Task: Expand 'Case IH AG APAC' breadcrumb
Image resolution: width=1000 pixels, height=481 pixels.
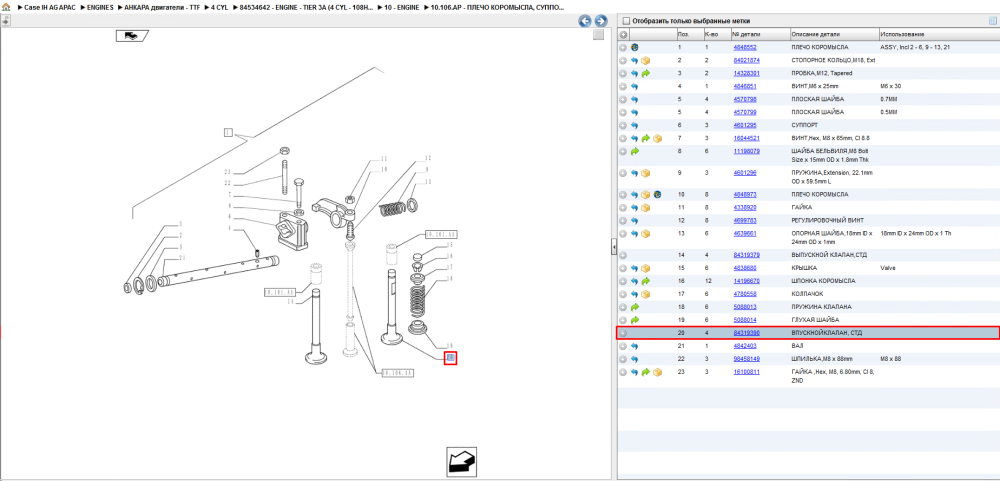Action: (x=51, y=6)
